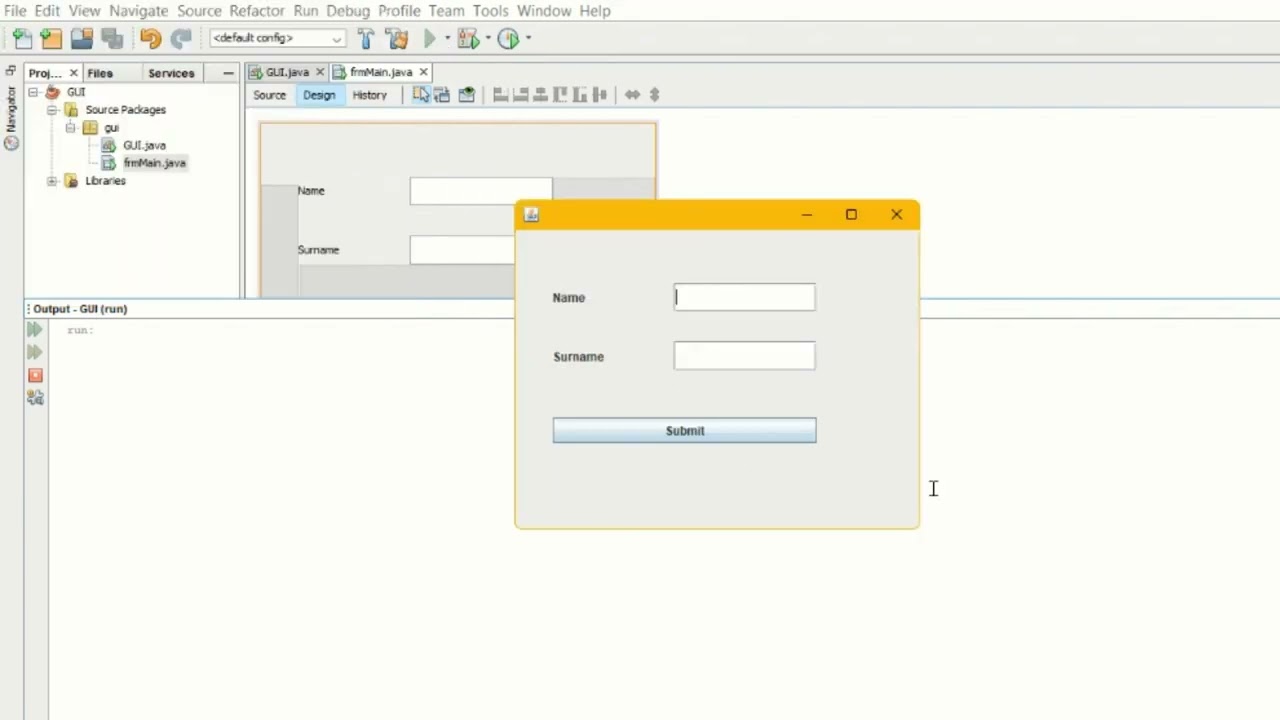Screen dimensions: 1280x720
Task: Expand the Libraries node
Action: [x=52, y=181]
